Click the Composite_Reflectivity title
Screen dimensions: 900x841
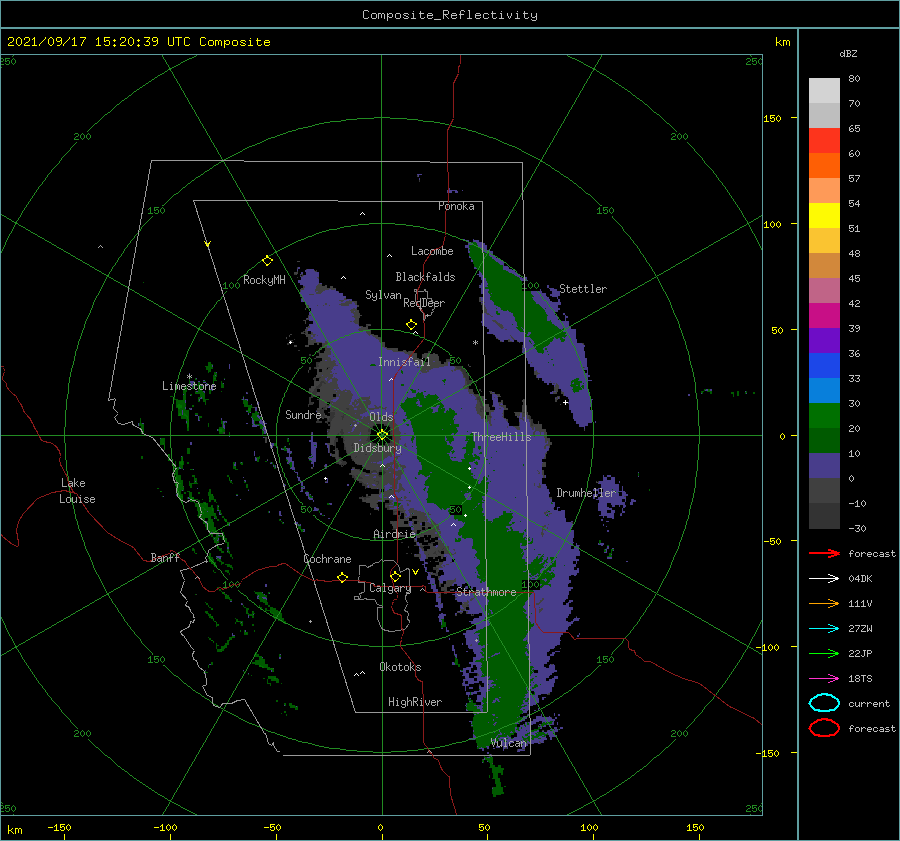[x=450, y=15]
